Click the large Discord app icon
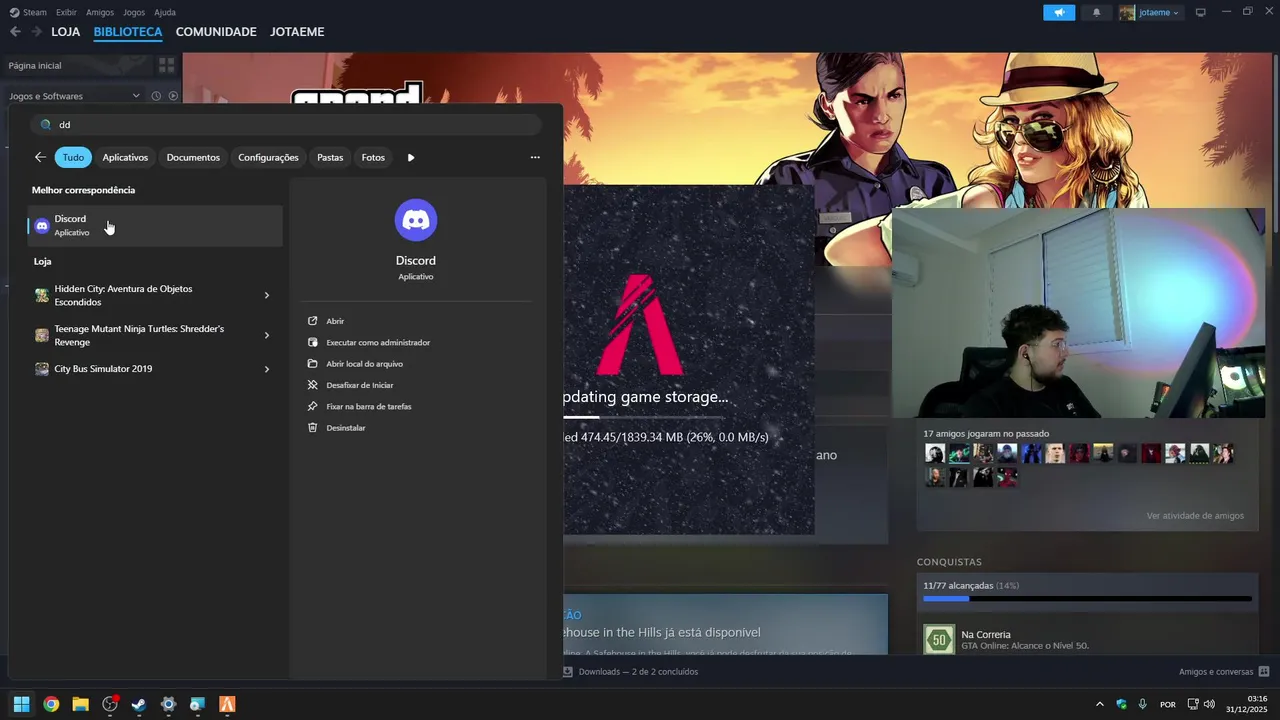Screen dimensions: 1280x720 click(x=416, y=220)
